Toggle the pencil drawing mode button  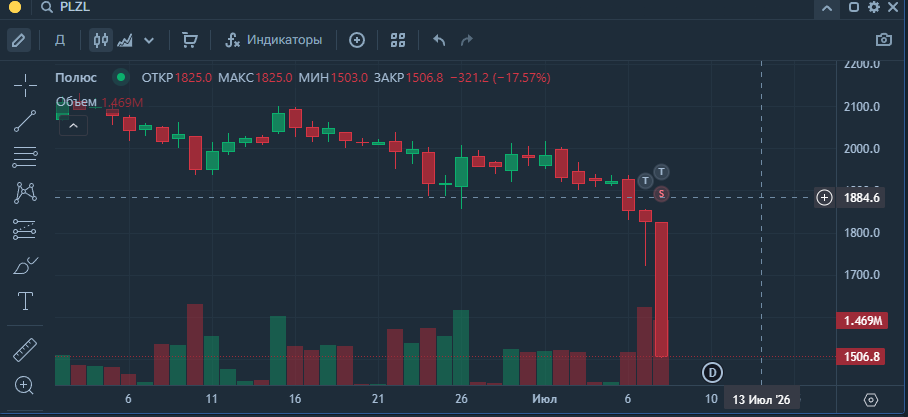click(x=19, y=40)
